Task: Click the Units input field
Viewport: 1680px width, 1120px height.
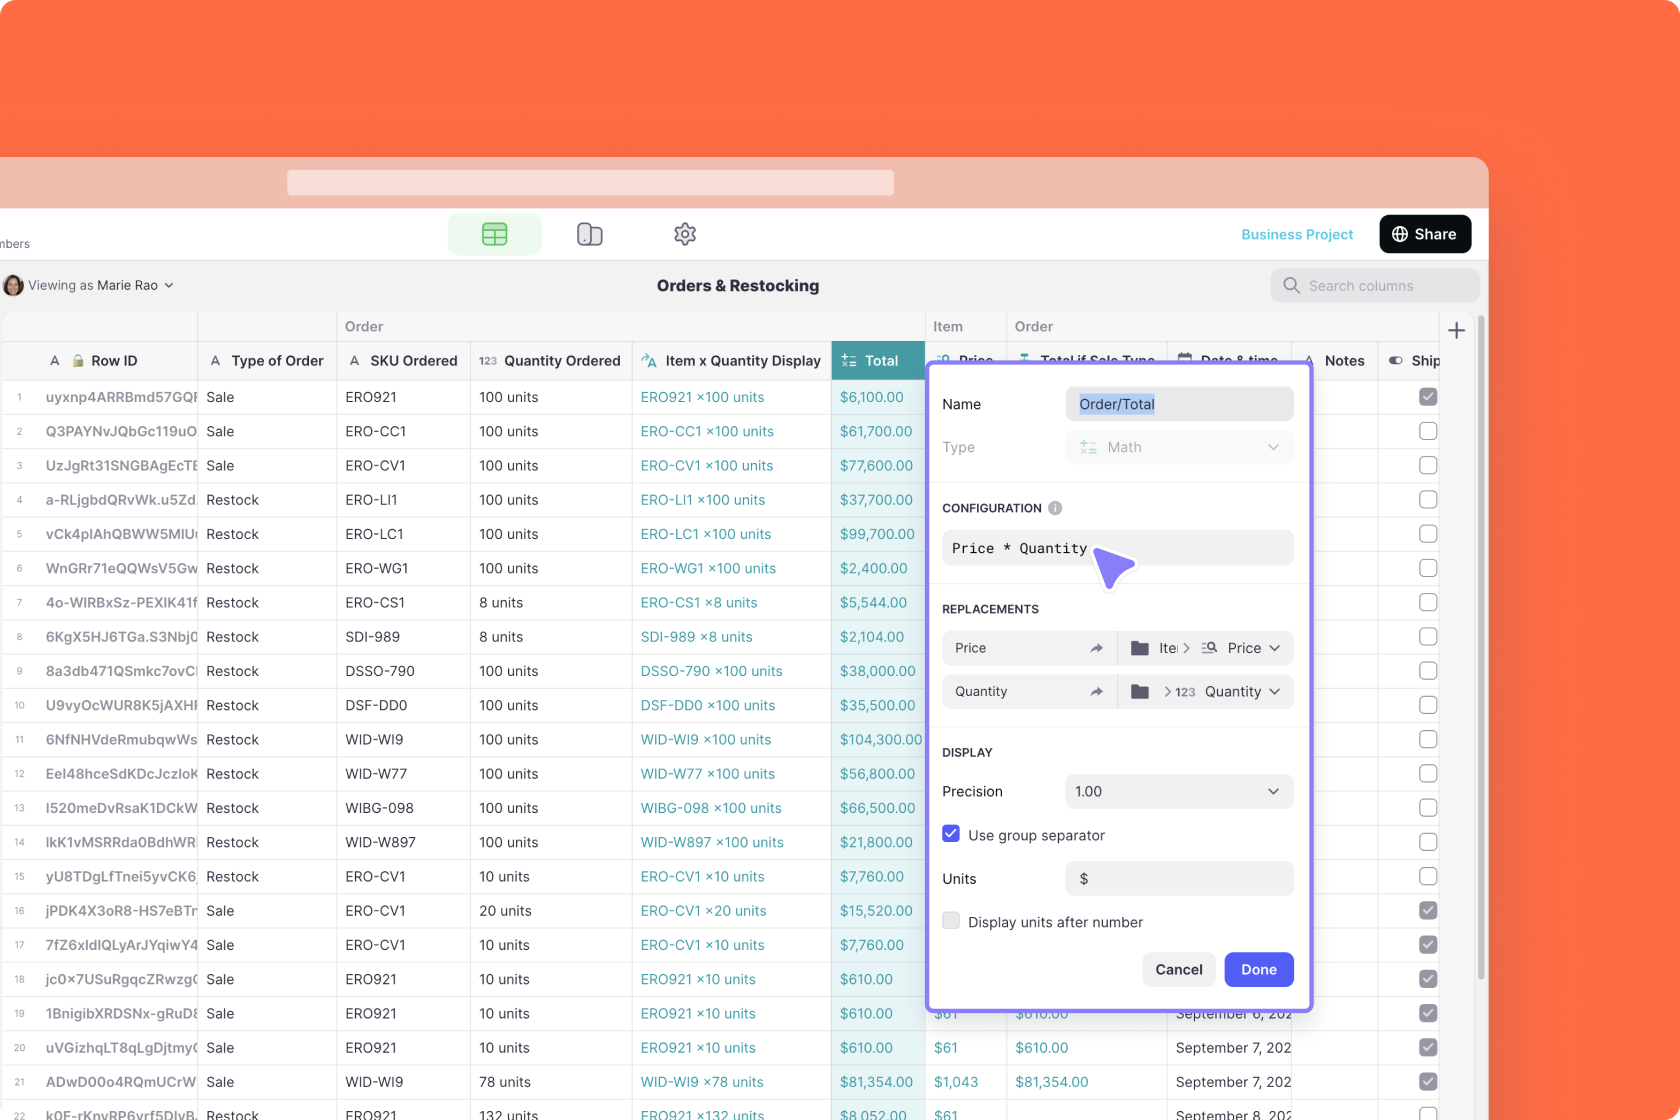Action: (x=1179, y=878)
